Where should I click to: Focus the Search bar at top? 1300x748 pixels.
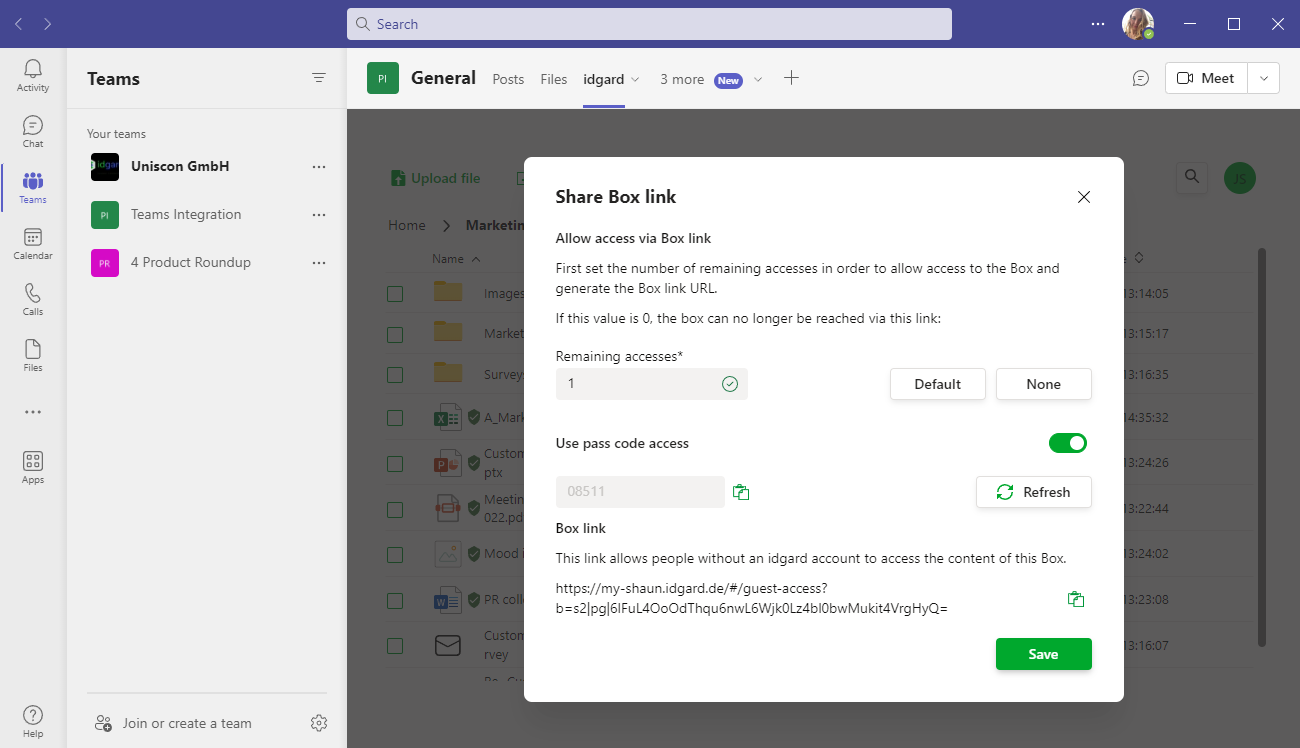pos(649,24)
